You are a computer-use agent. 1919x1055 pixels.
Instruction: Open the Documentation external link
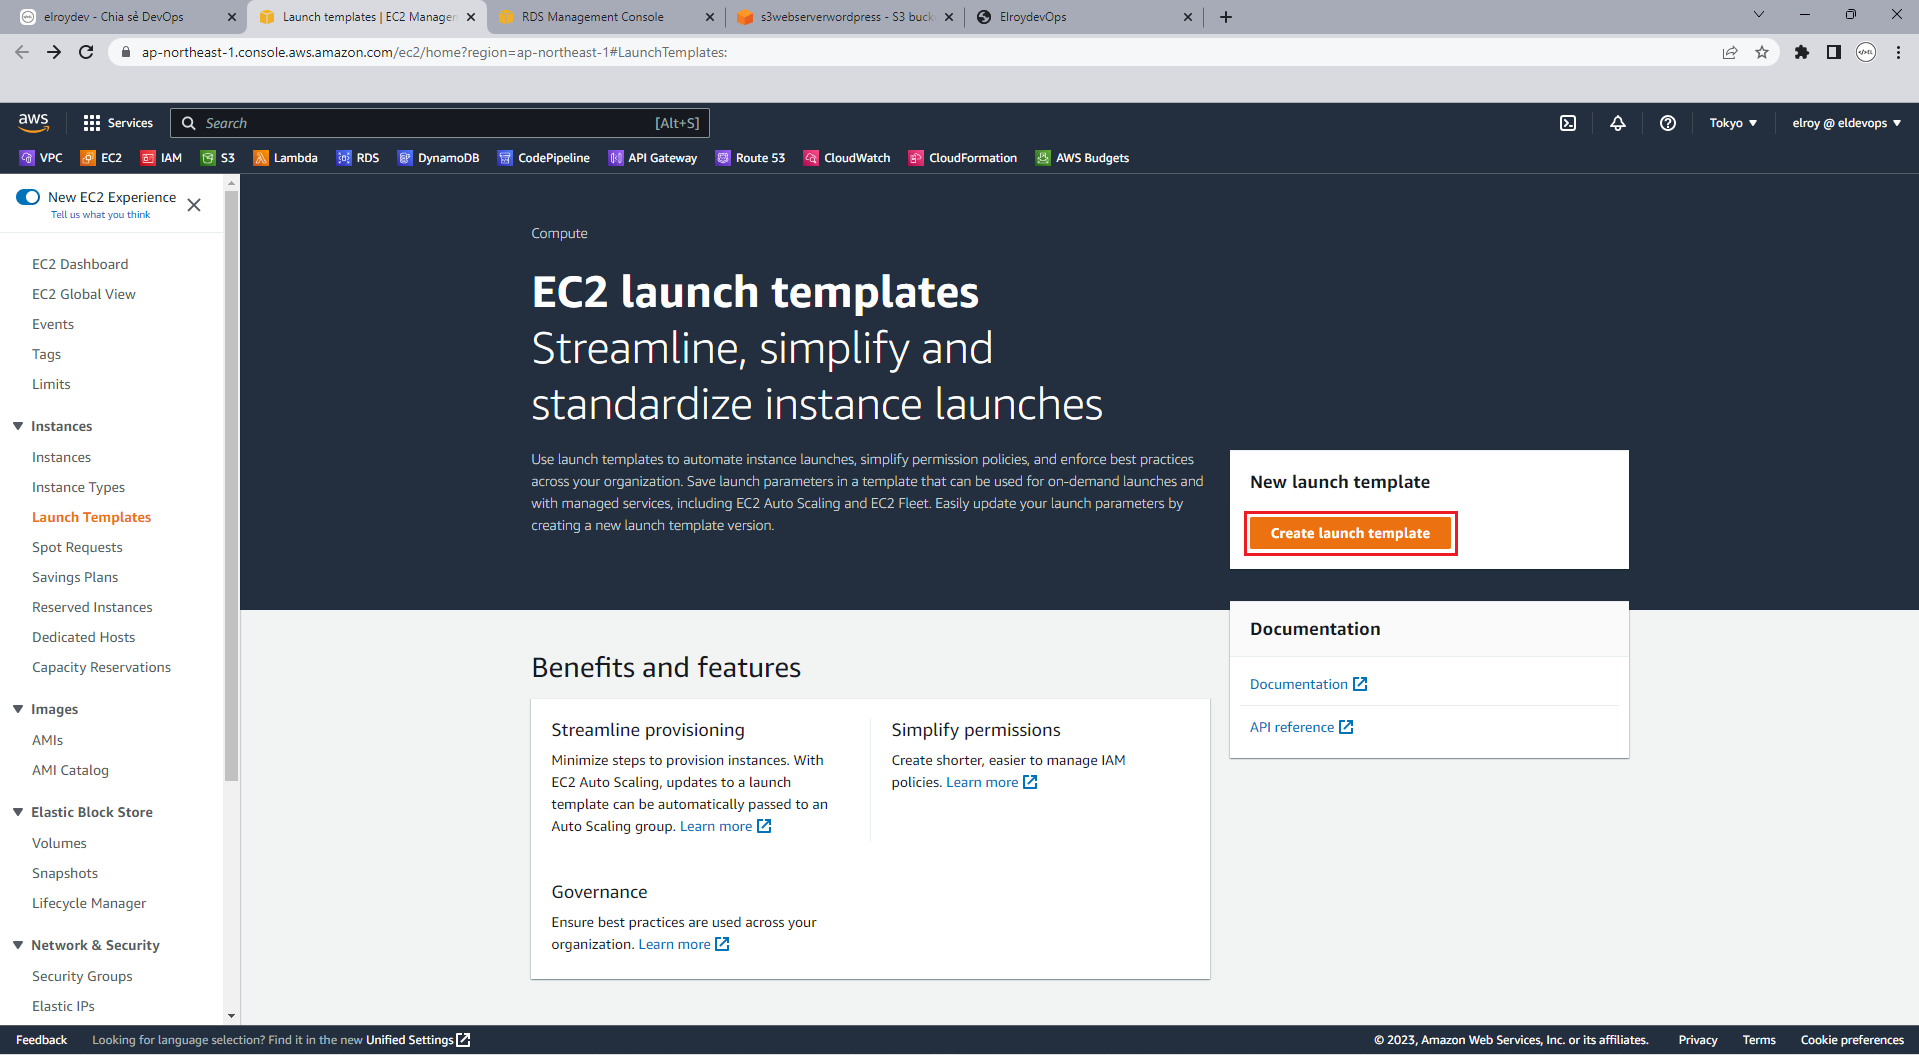click(1308, 684)
